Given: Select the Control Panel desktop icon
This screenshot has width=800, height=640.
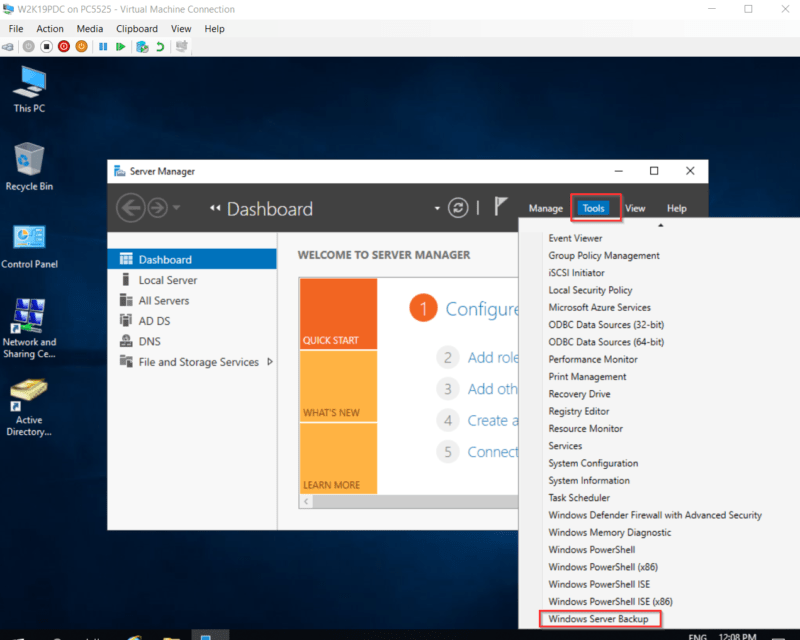Looking at the screenshot, I should click(x=29, y=247).
